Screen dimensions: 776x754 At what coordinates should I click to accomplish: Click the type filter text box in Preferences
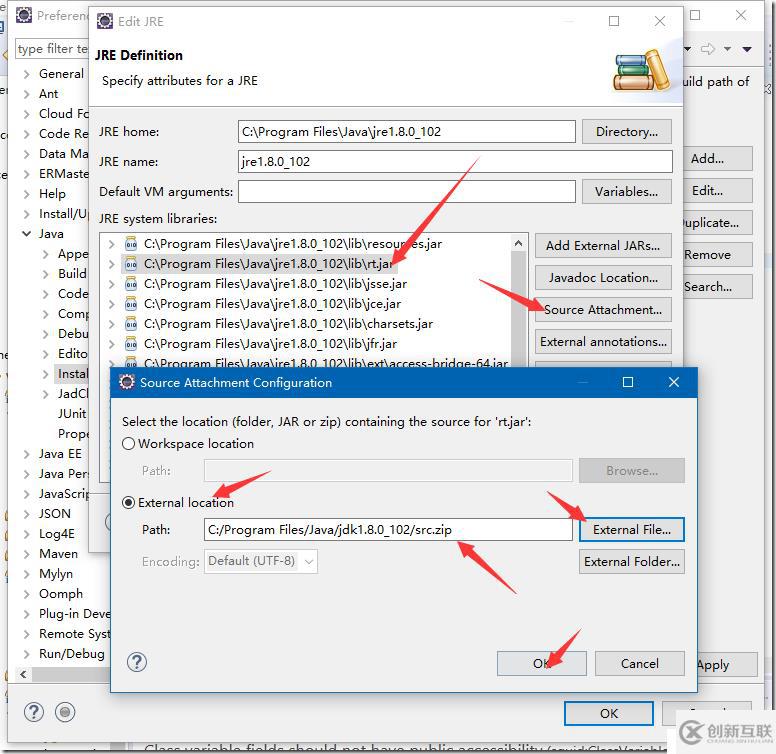click(x=51, y=49)
